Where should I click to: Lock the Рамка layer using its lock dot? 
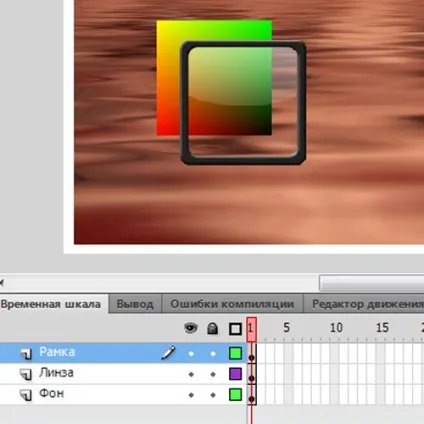click(213, 354)
